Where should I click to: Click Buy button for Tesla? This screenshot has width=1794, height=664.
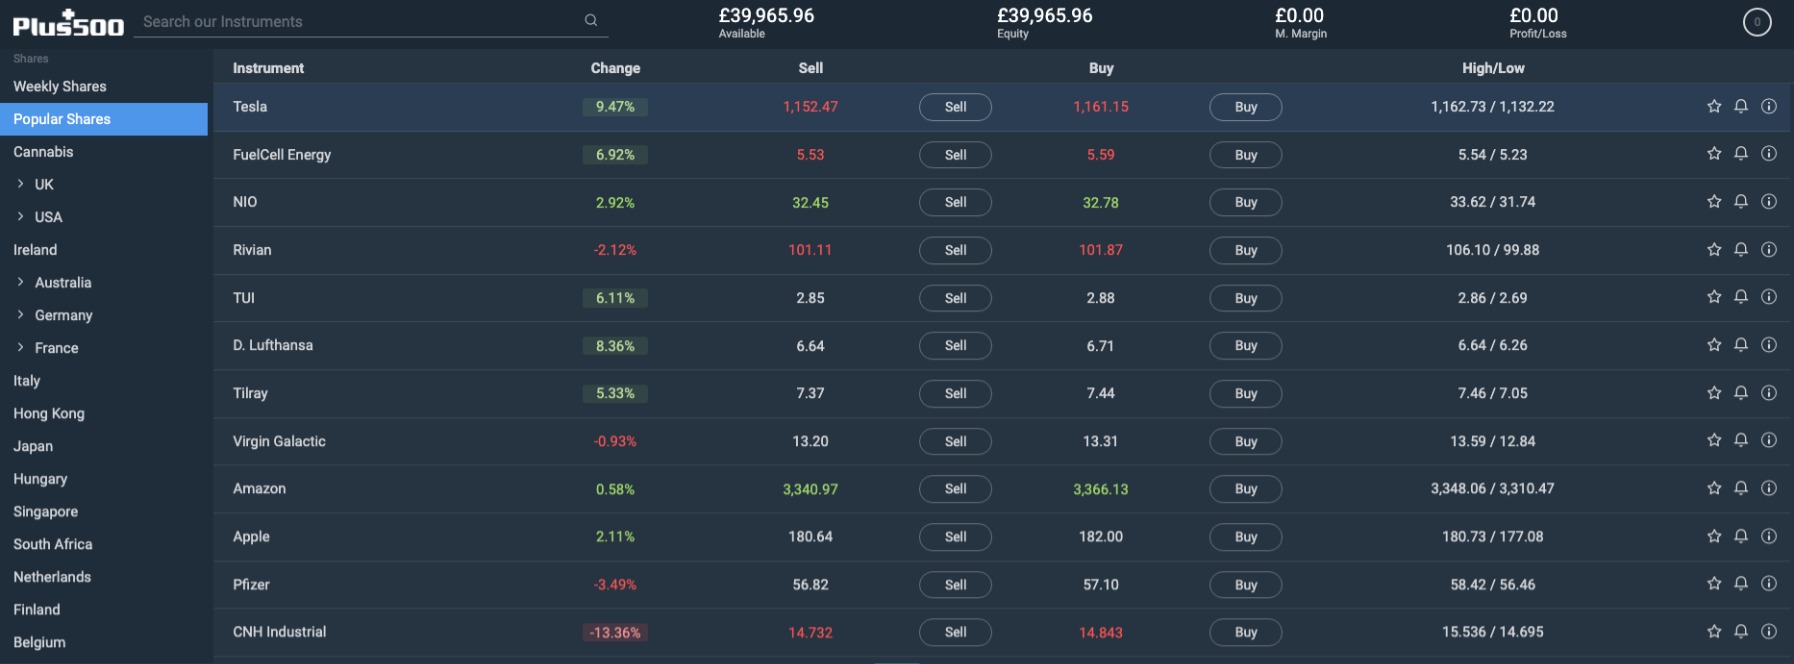[1245, 107]
